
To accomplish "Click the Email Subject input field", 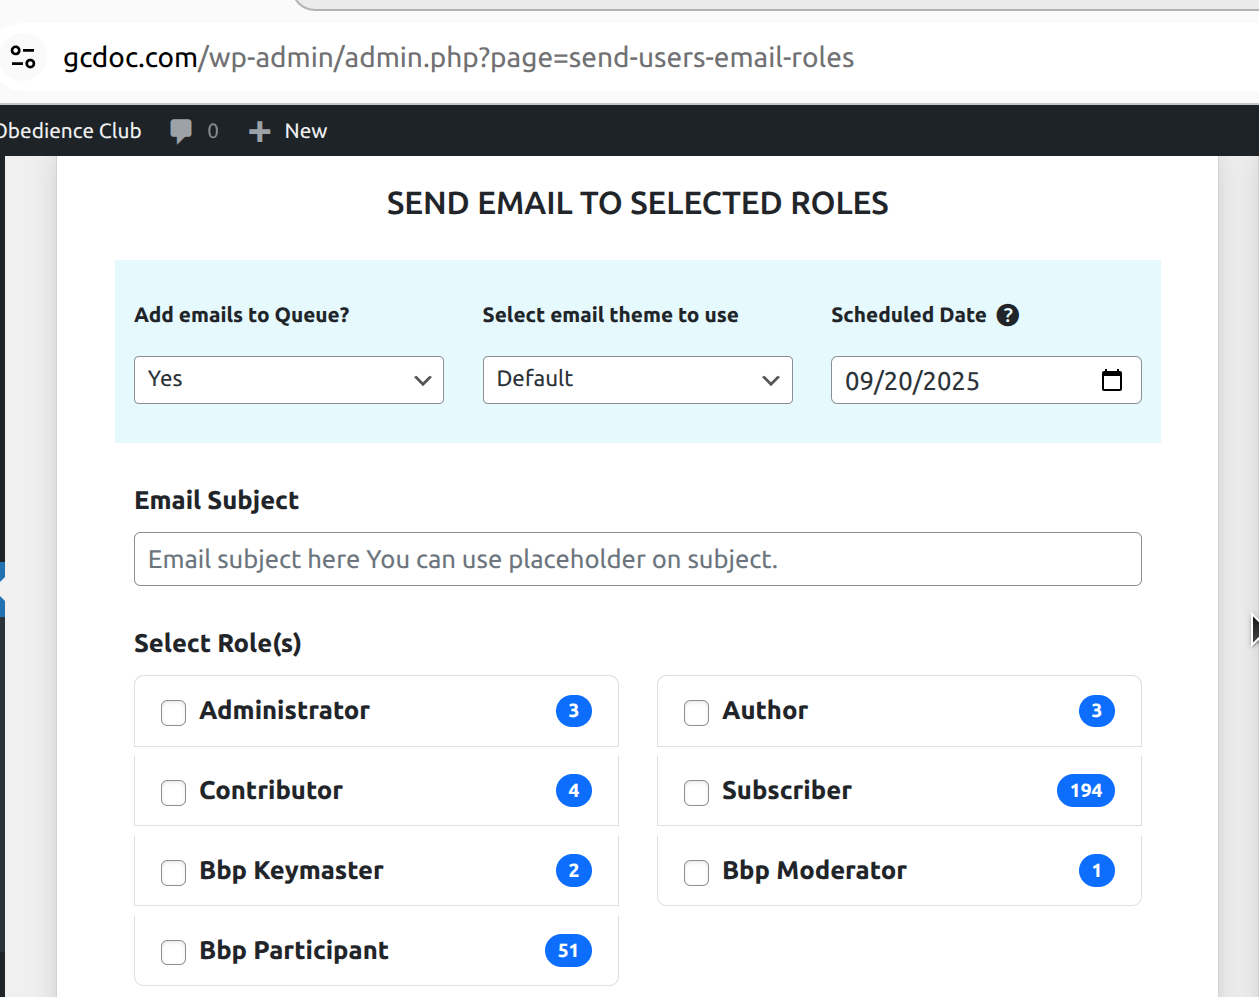I will click(637, 559).
